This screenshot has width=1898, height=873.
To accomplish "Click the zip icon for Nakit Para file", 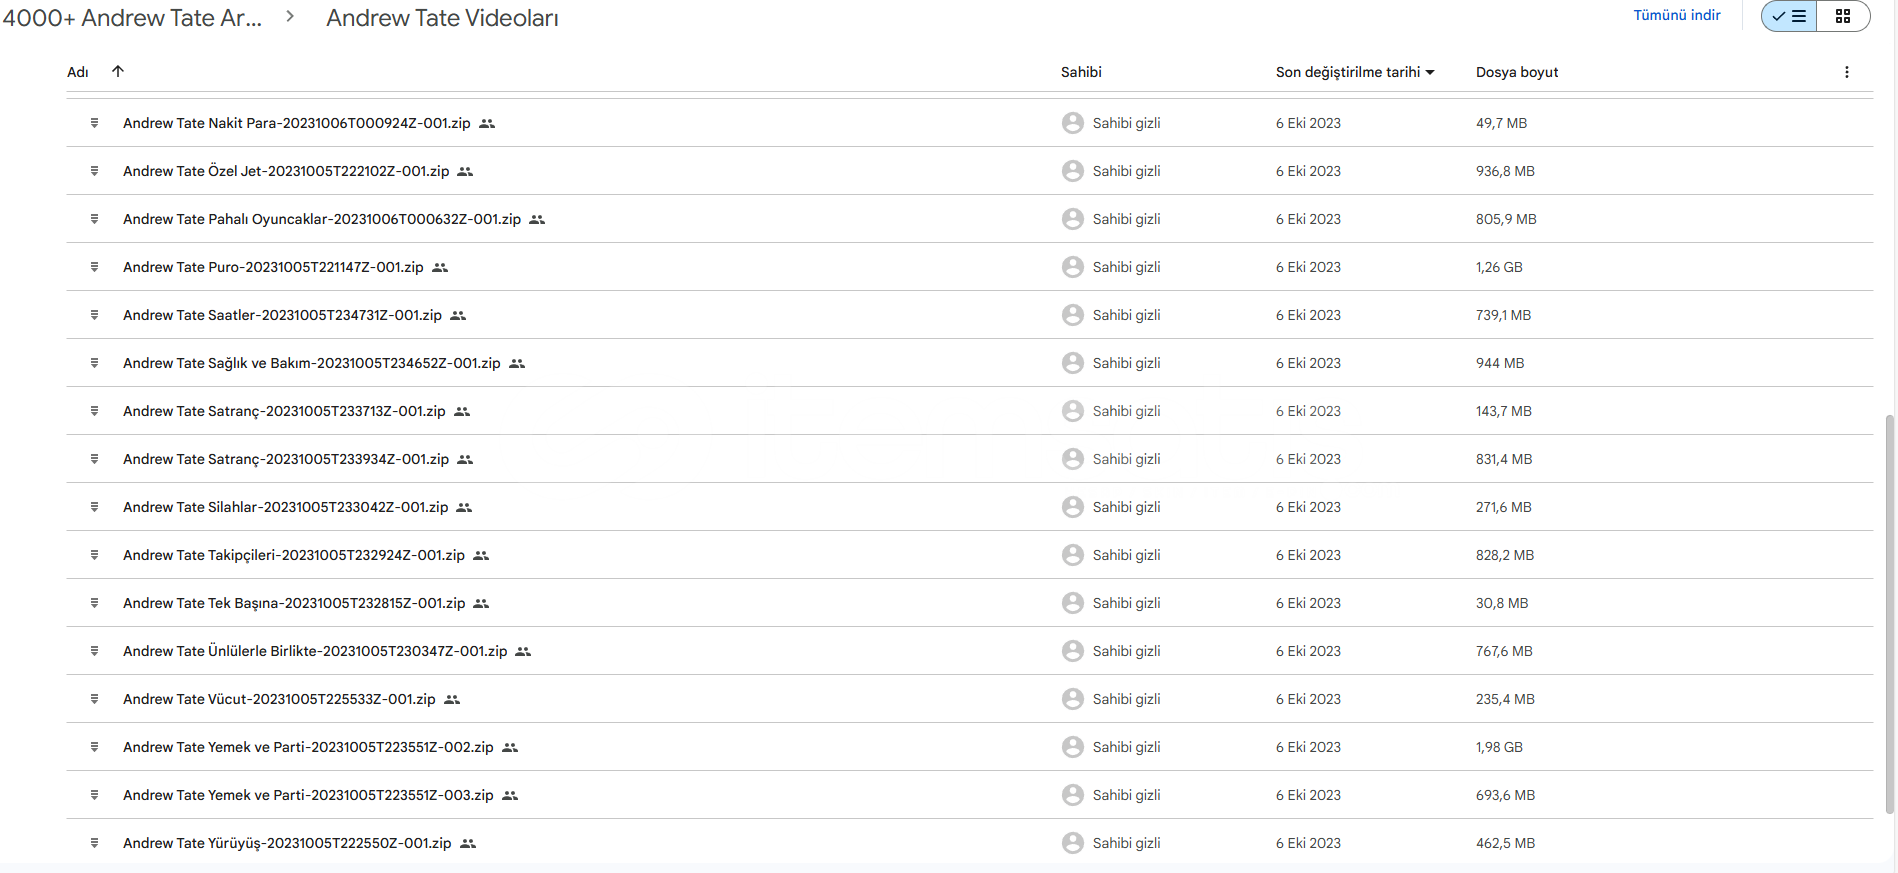I will [94, 123].
